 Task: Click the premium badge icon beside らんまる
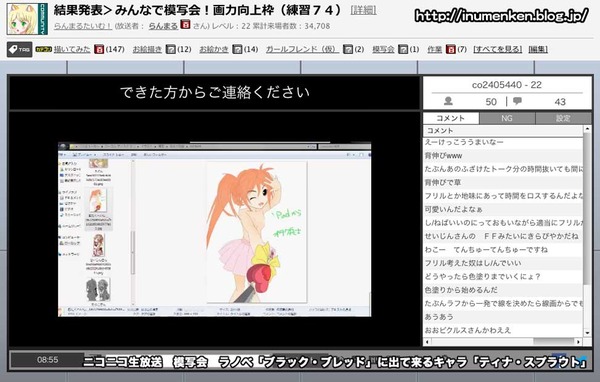pyautogui.click(x=185, y=25)
